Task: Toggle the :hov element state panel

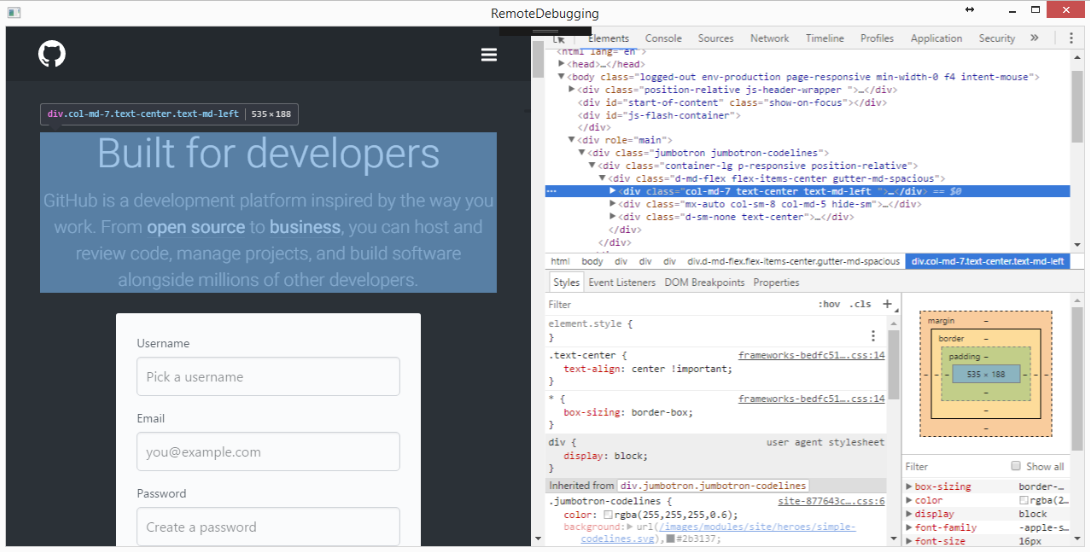Action: 829,304
